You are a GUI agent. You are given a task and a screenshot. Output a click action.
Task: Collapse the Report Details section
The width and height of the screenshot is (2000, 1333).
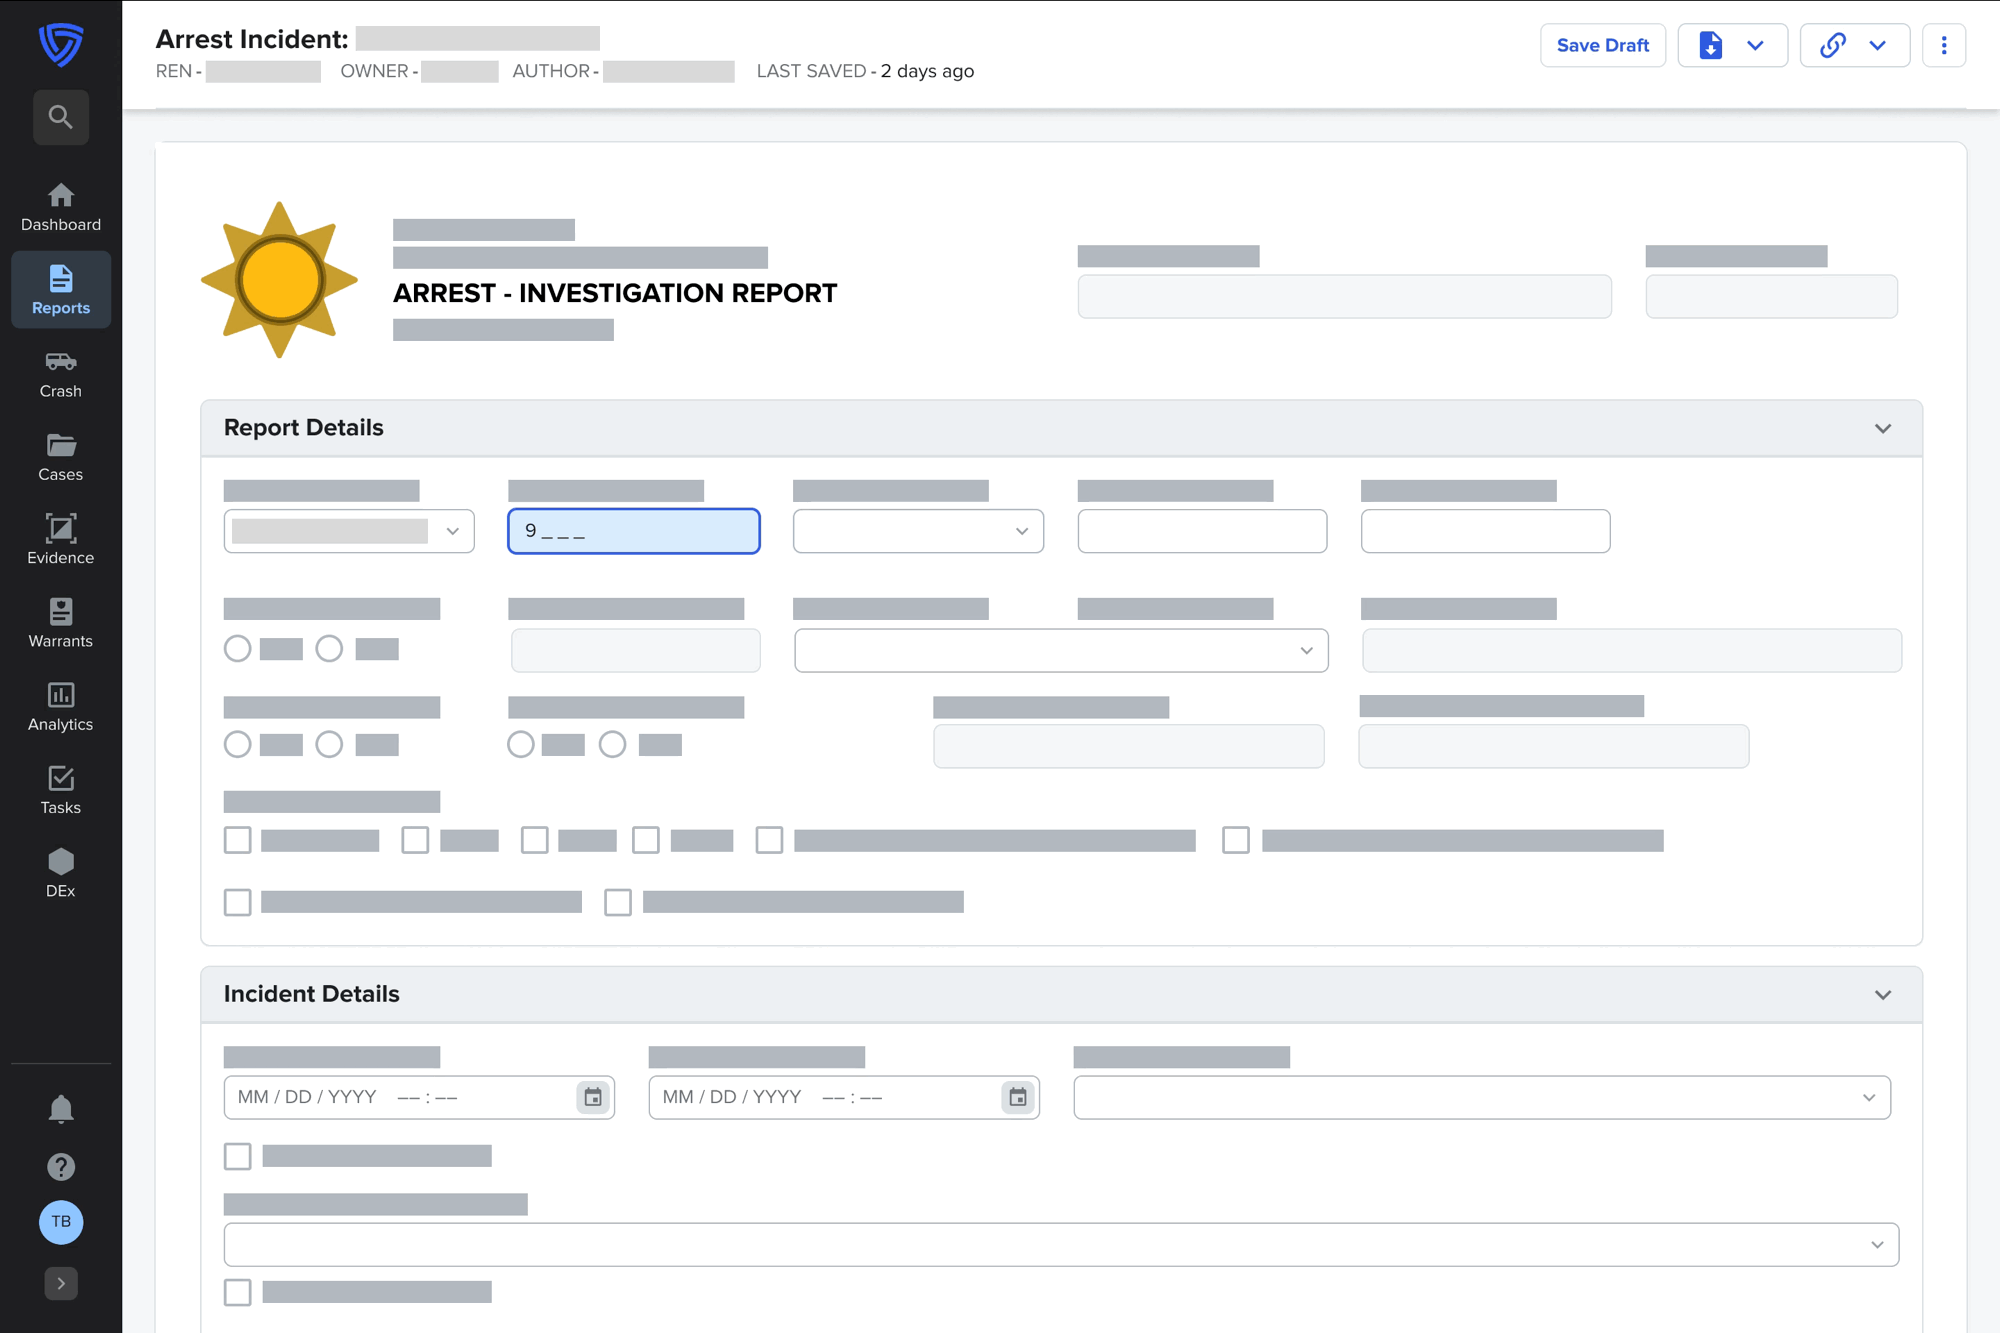point(1882,429)
